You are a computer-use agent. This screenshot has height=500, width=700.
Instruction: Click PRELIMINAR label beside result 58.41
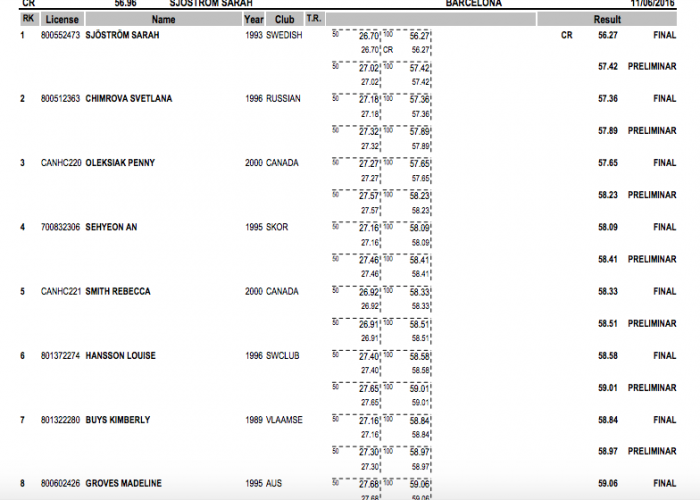pyautogui.click(x=652, y=259)
